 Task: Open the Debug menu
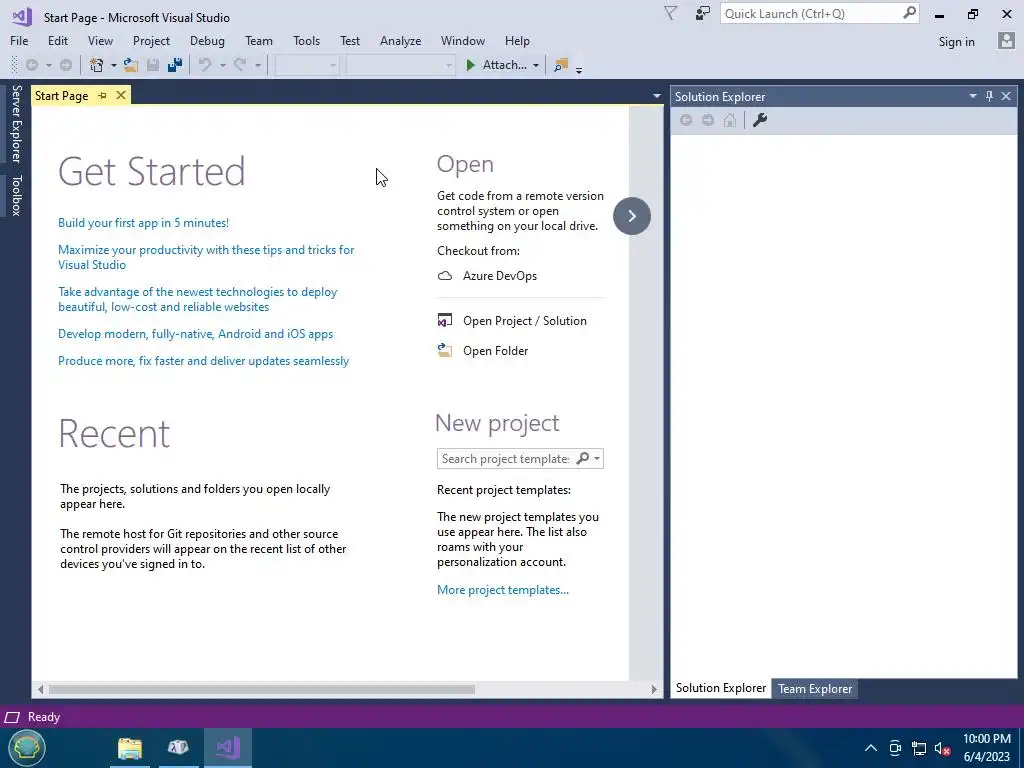207,40
